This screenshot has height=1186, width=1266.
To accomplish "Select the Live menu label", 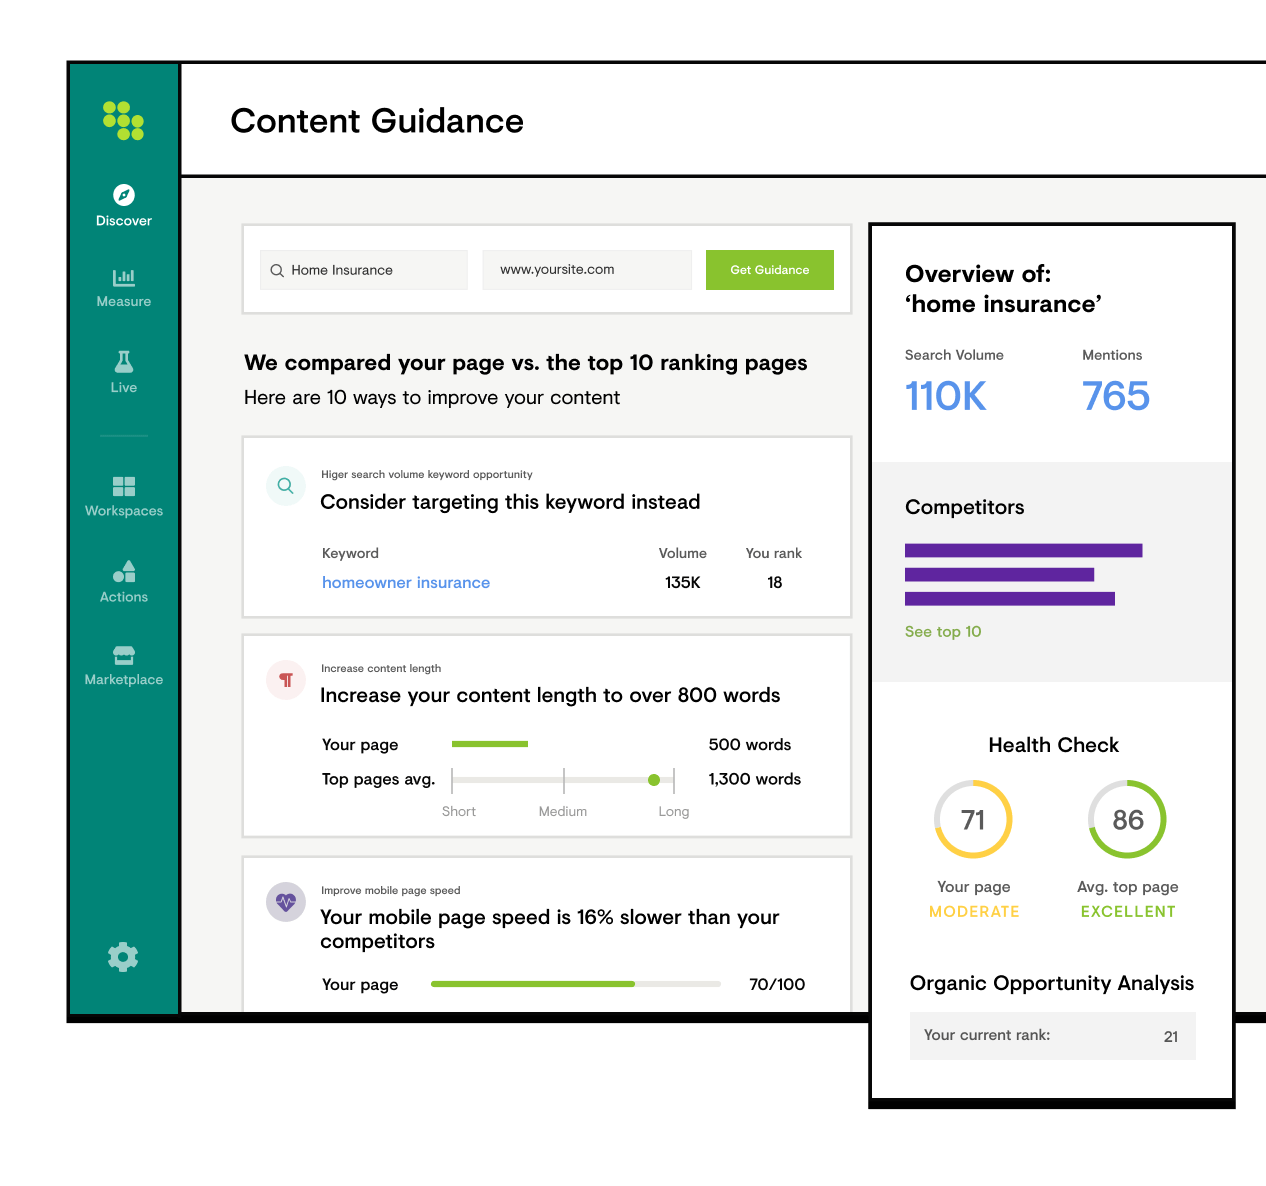I will pyautogui.click(x=124, y=387).
